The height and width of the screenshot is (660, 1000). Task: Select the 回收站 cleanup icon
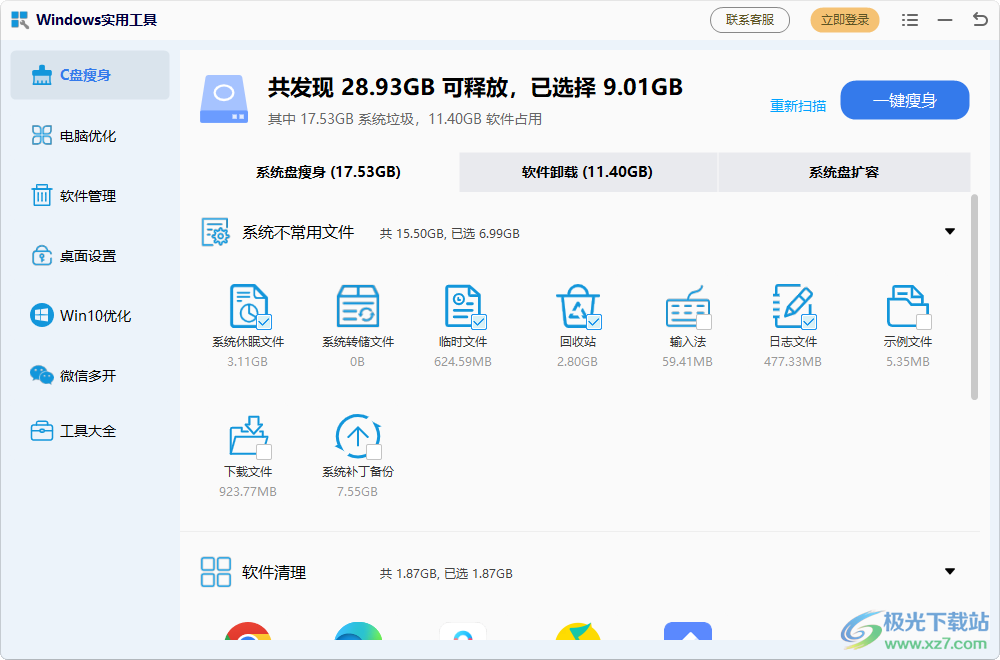(x=578, y=305)
